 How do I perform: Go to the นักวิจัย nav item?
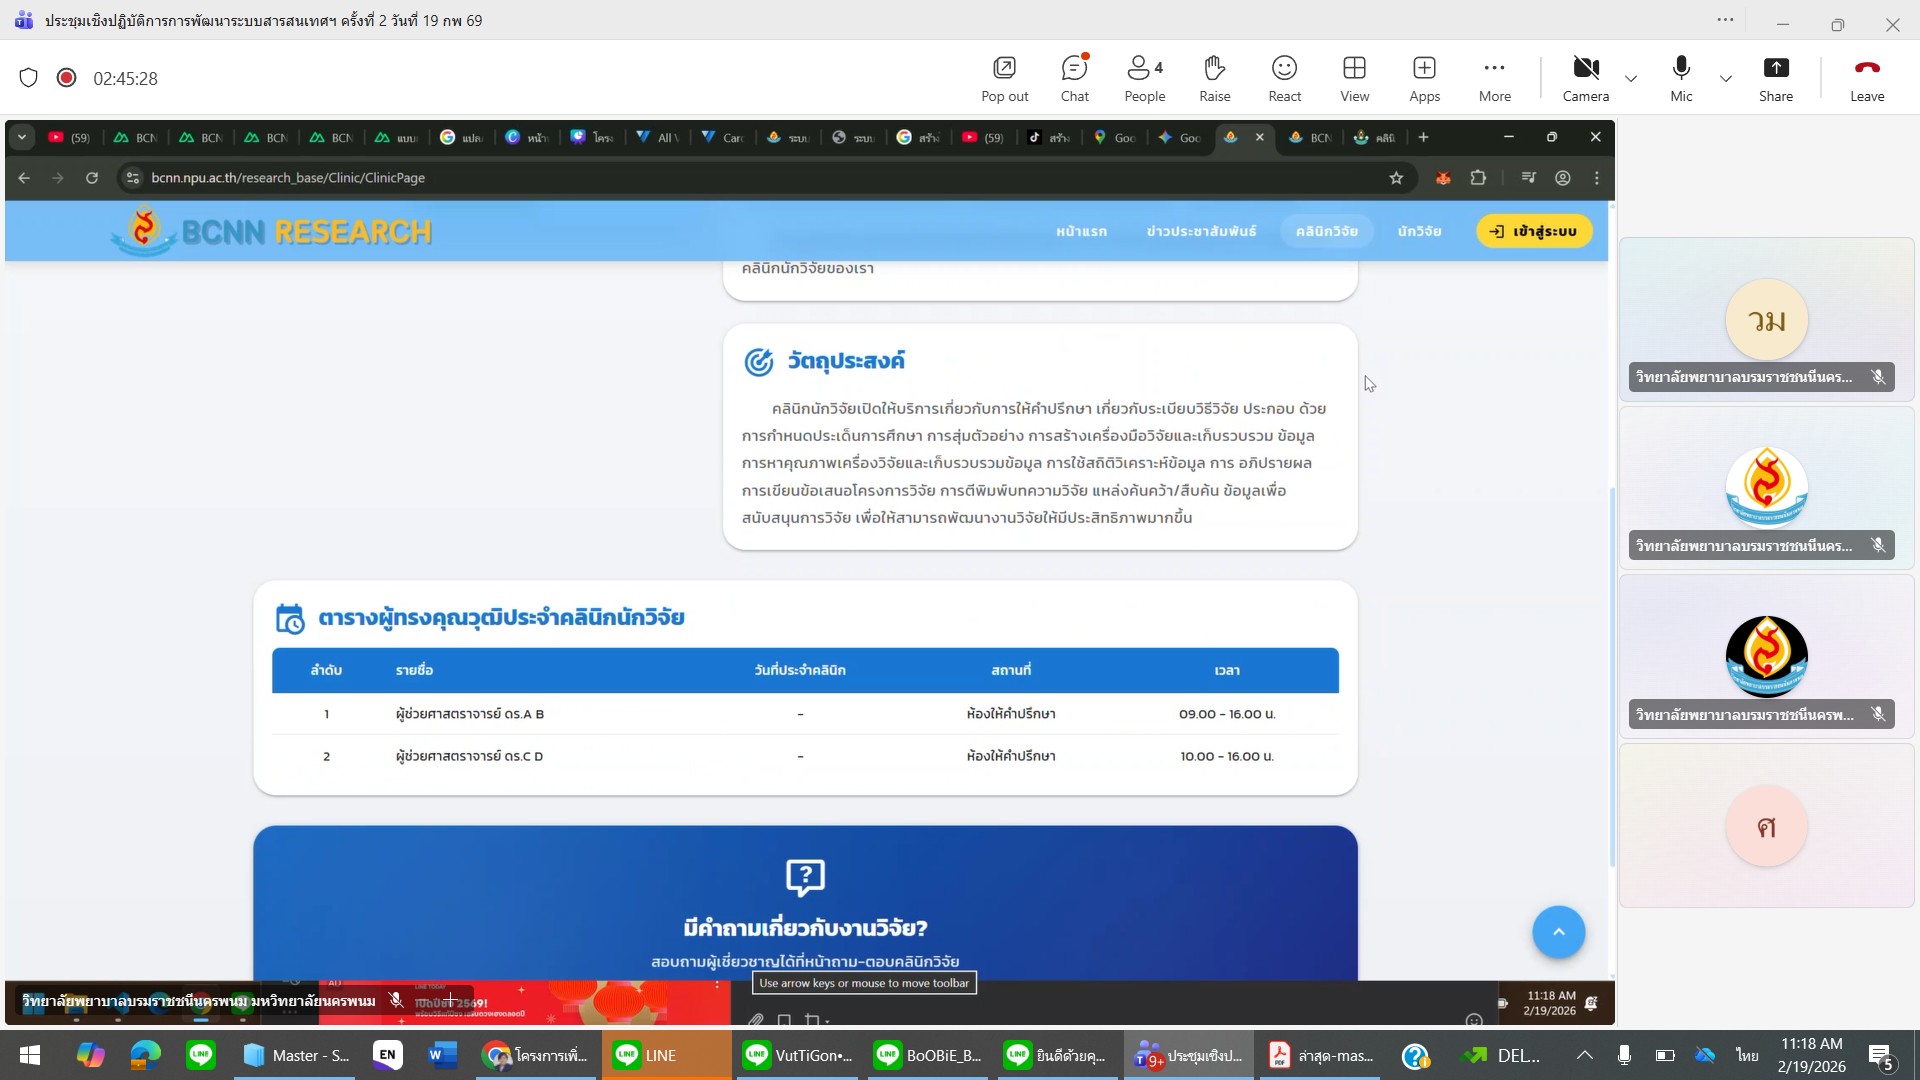pos(1419,231)
